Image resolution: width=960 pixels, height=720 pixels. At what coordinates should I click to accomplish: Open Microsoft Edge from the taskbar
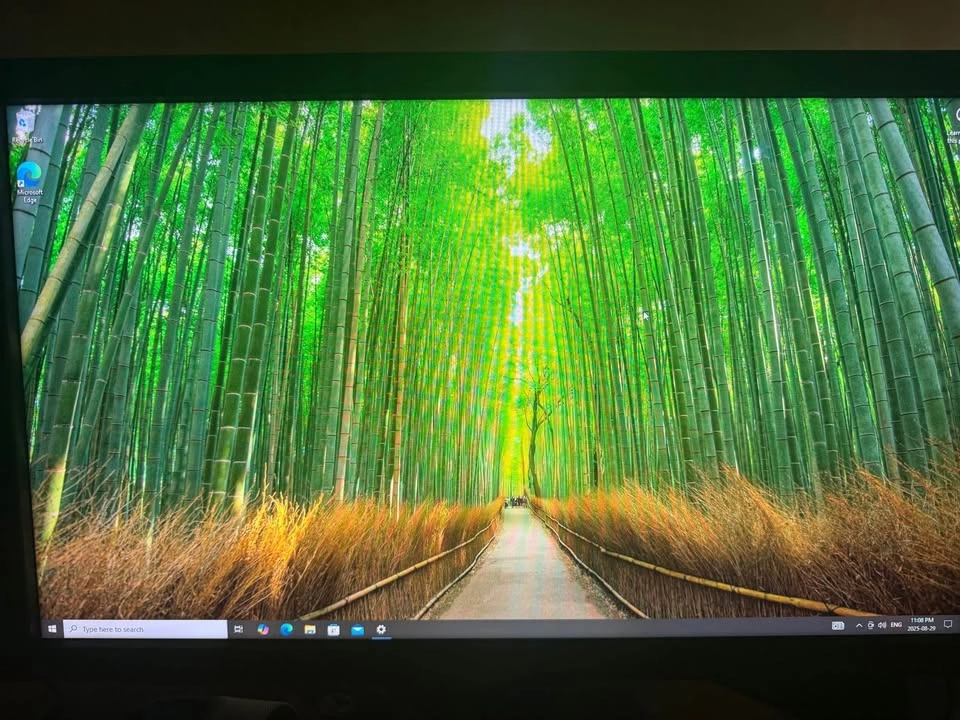(286, 629)
